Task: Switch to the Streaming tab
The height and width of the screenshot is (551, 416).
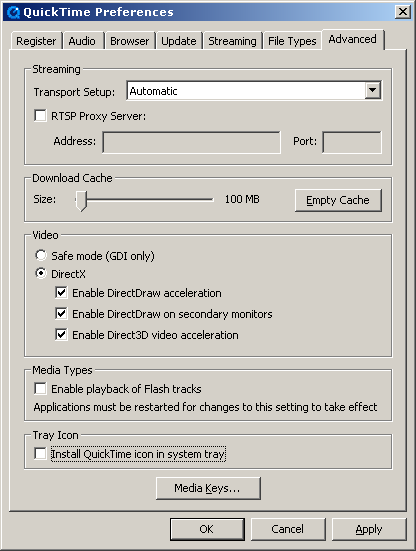Action: (x=232, y=41)
